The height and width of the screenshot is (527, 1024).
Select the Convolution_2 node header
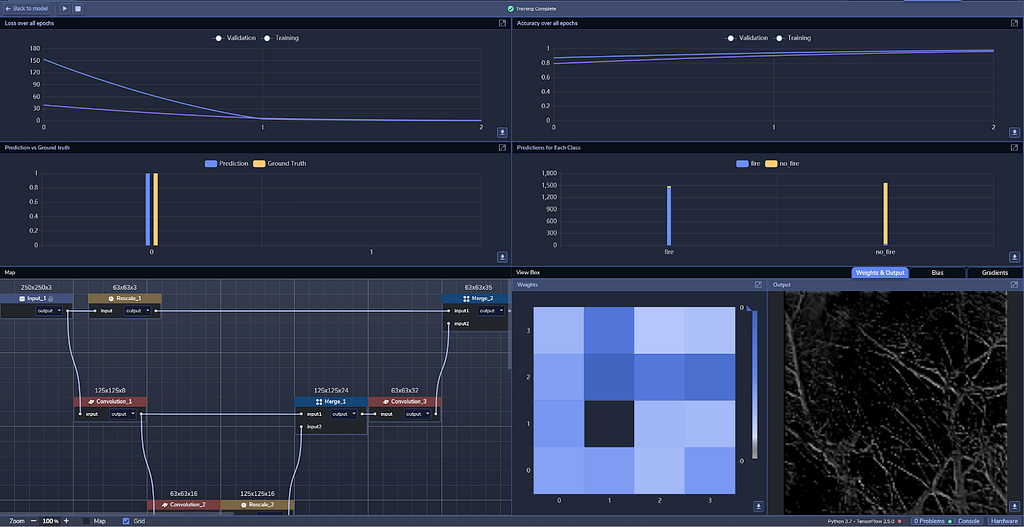[x=184, y=504]
